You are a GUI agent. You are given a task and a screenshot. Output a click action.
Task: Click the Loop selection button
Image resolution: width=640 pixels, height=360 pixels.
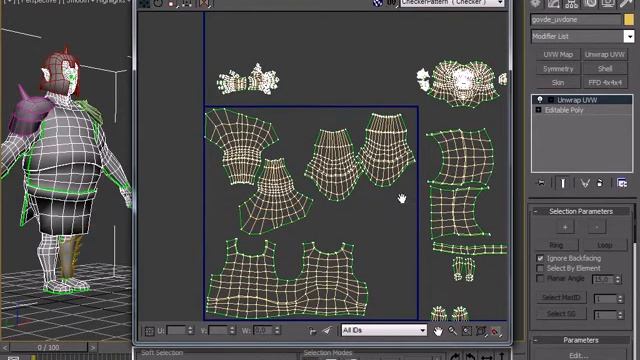pos(604,245)
